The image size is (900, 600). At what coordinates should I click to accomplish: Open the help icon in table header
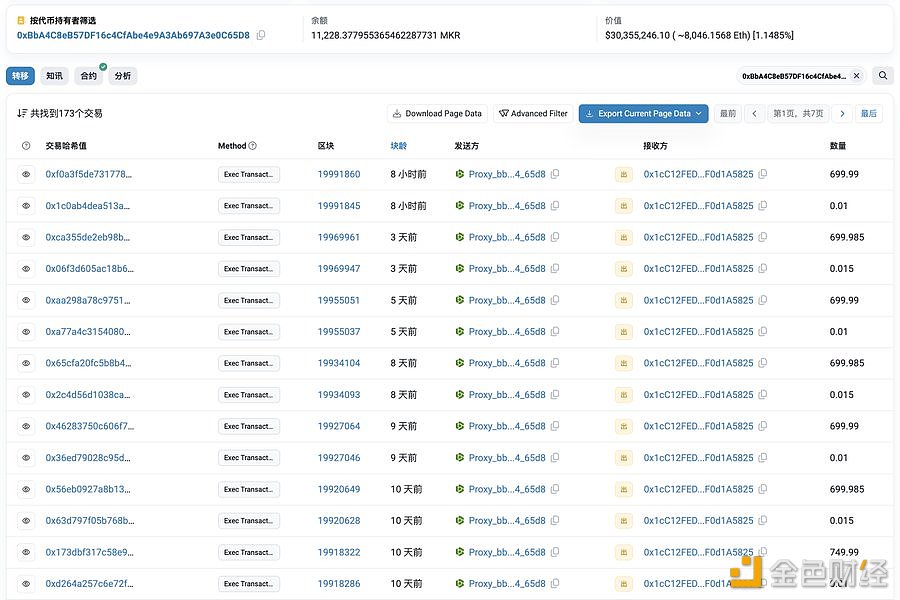tap(26, 146)
